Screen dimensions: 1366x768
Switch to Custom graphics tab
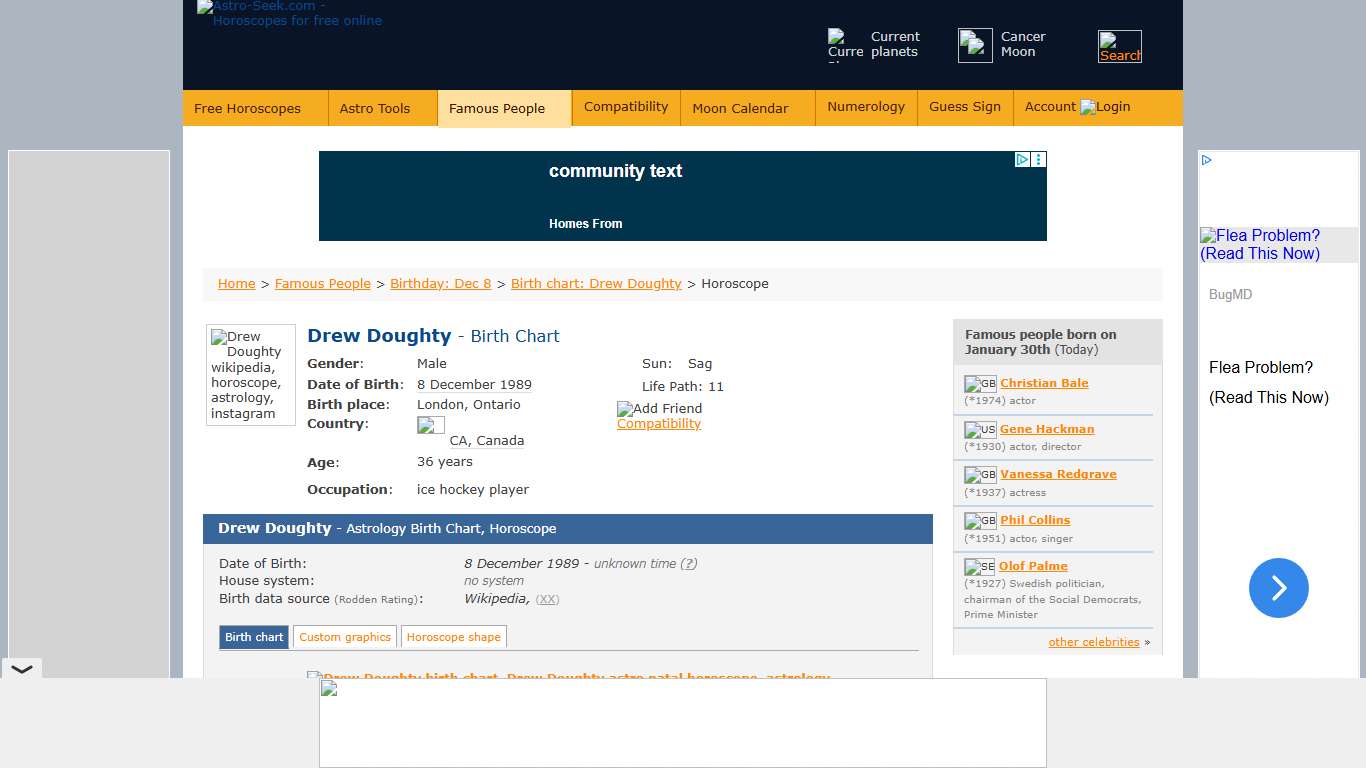click(345, 637)
